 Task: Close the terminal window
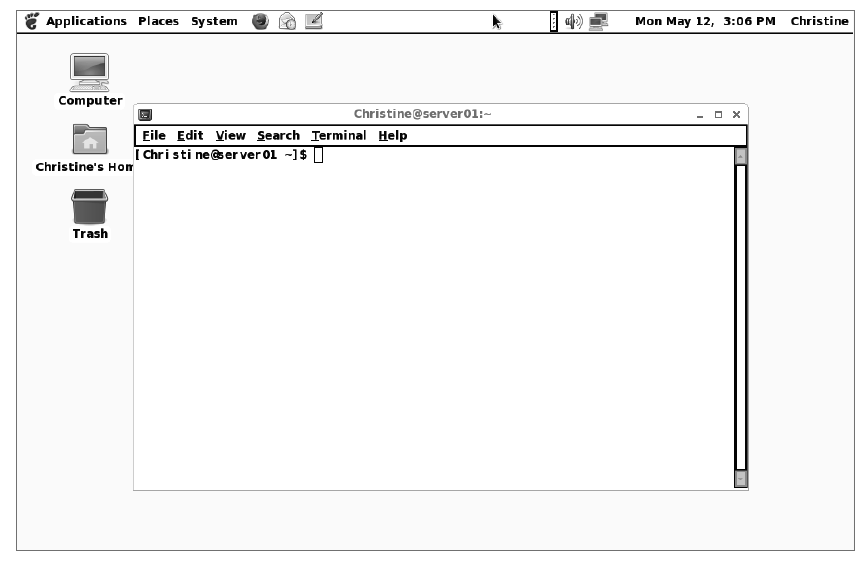tap(737, 114)
